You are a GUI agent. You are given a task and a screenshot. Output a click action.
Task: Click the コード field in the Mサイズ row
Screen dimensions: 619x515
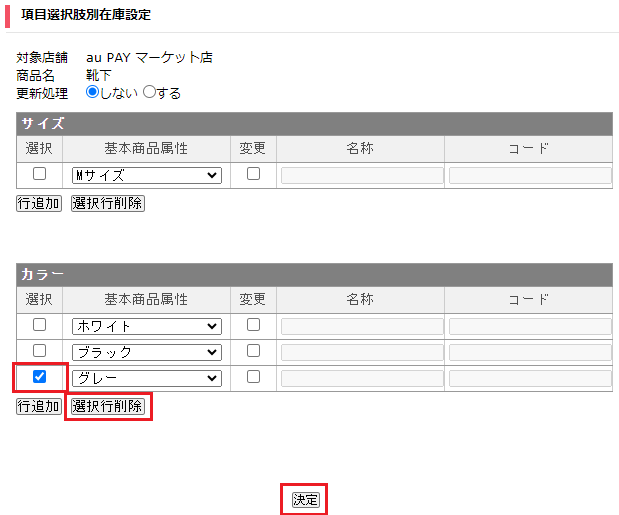point(530,176)
